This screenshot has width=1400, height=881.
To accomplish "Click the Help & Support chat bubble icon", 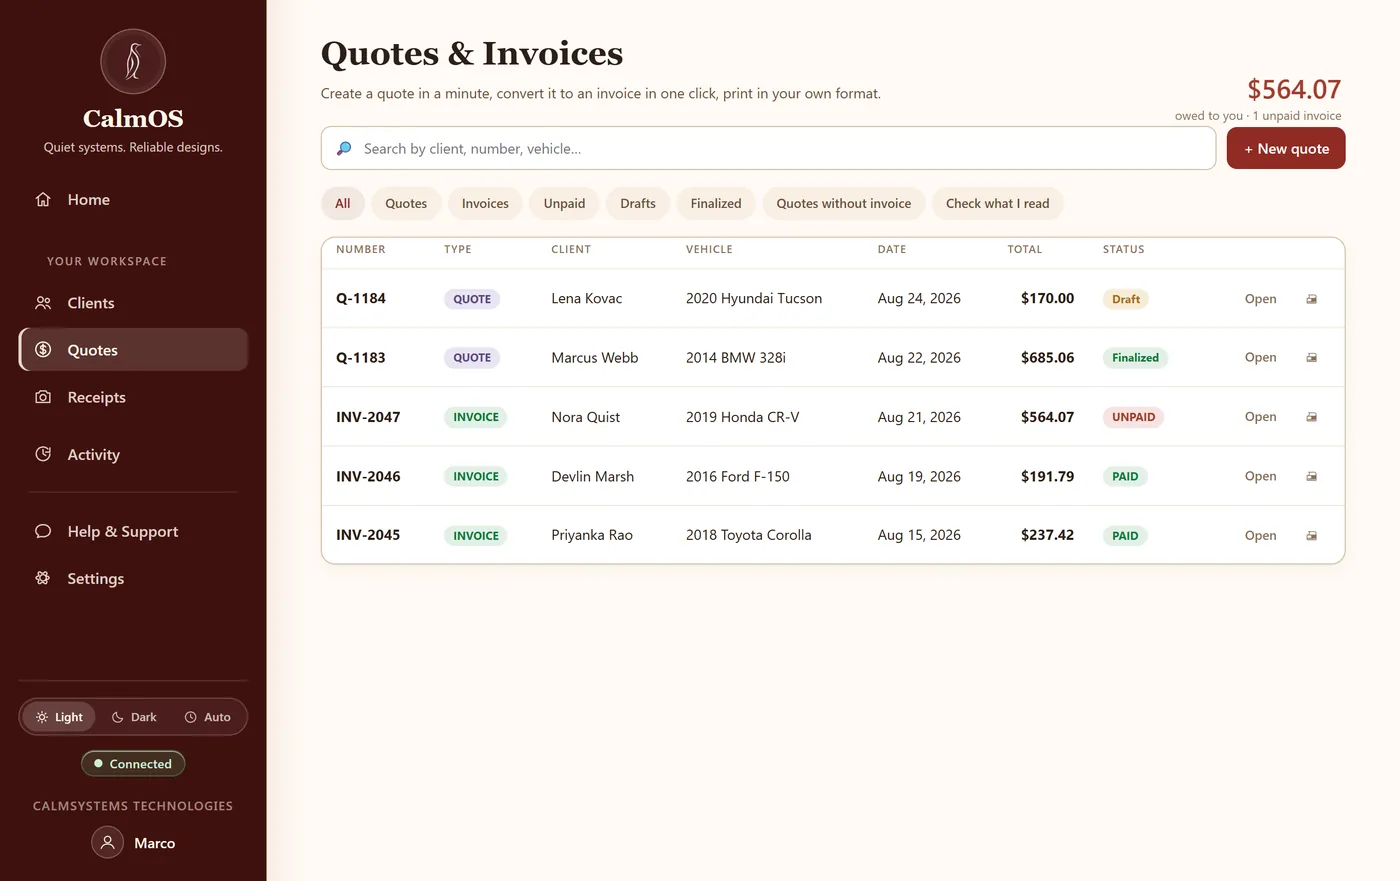I will point(43,531).
